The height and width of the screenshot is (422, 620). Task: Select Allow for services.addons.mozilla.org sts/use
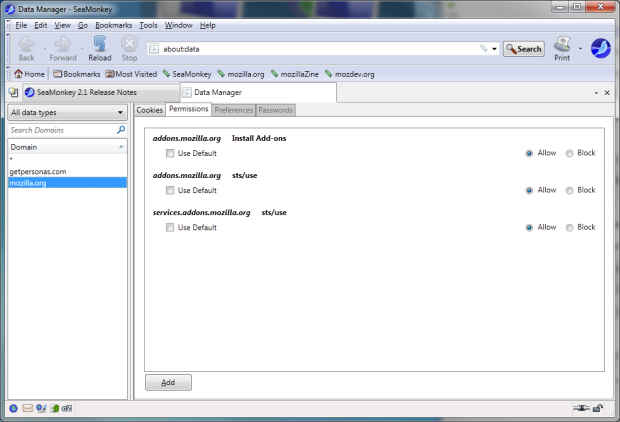pyautogui.click(x=529, y=227)
